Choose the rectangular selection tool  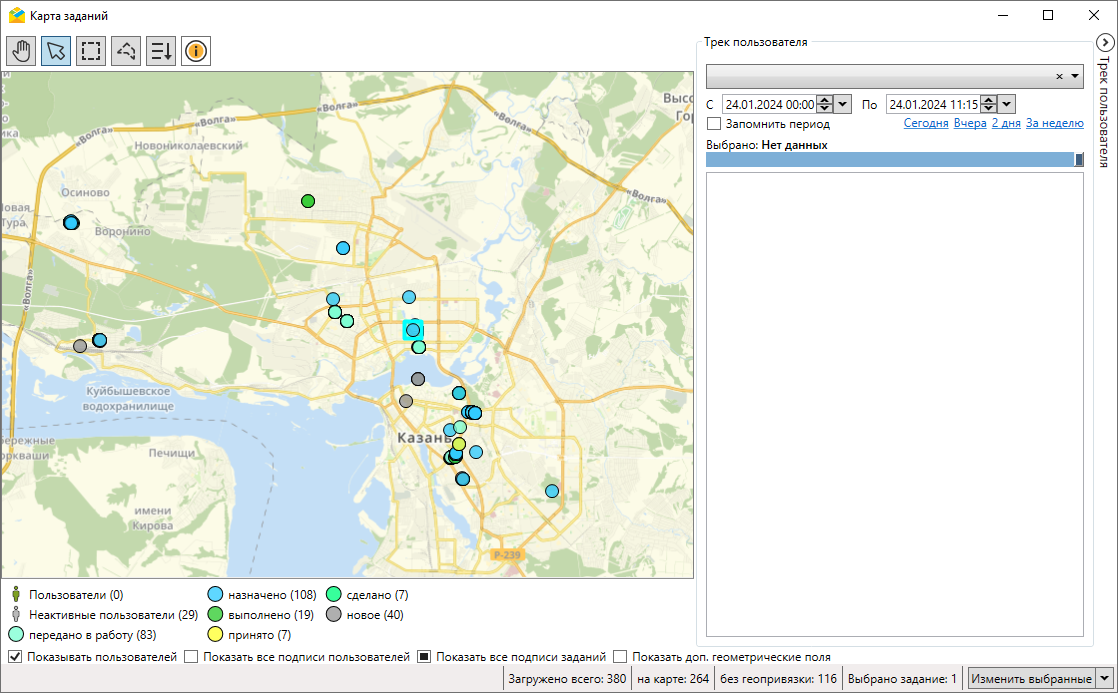tap(91, 51)
